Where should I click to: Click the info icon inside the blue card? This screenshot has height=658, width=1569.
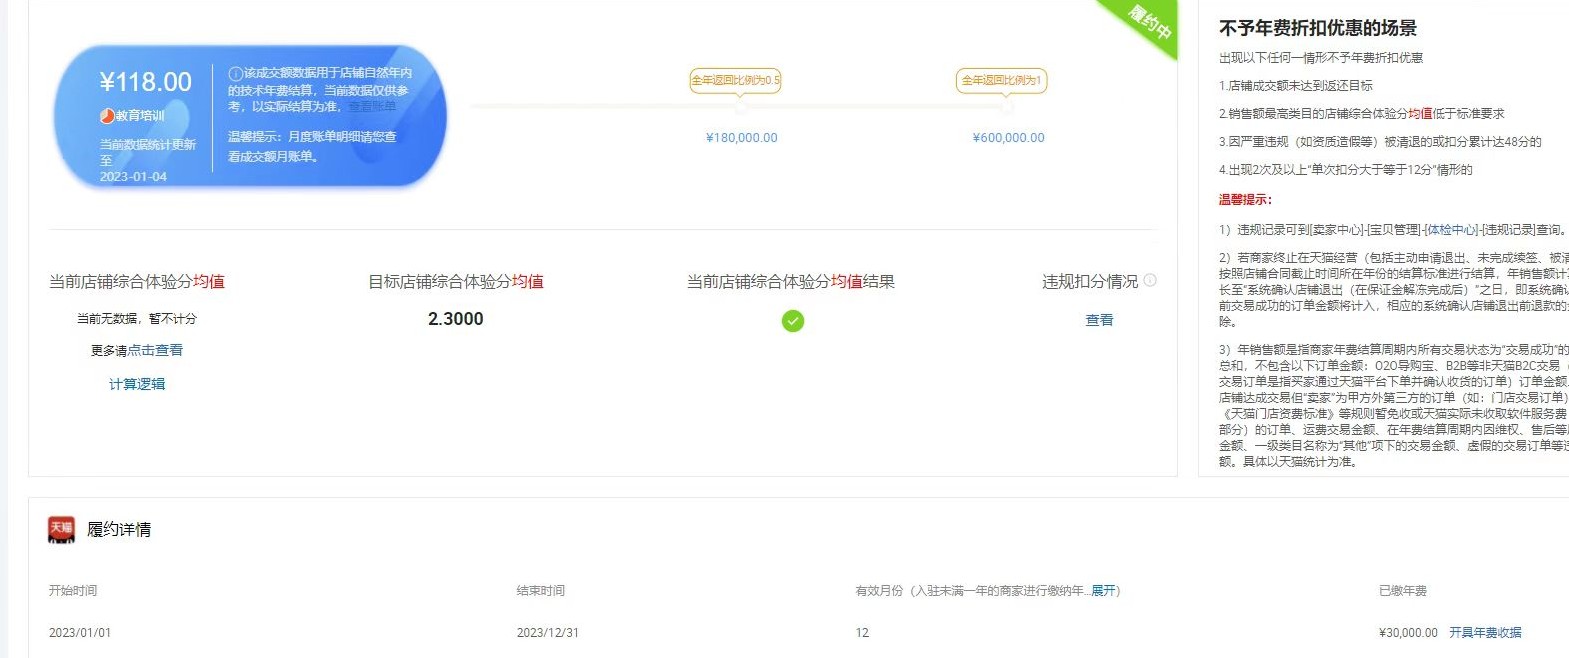coord(235,73)
